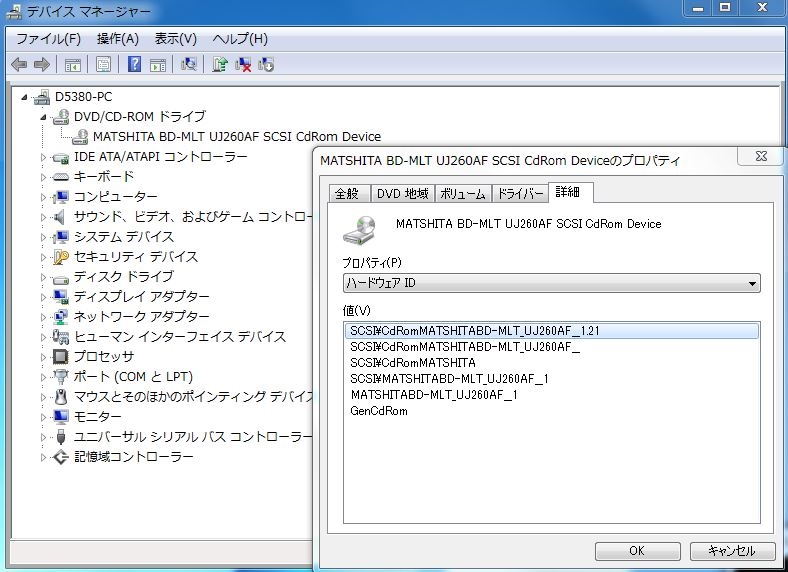
Task: Click the DVD/CD-ROM ドライブ category icon
Action: pos(61,117)
